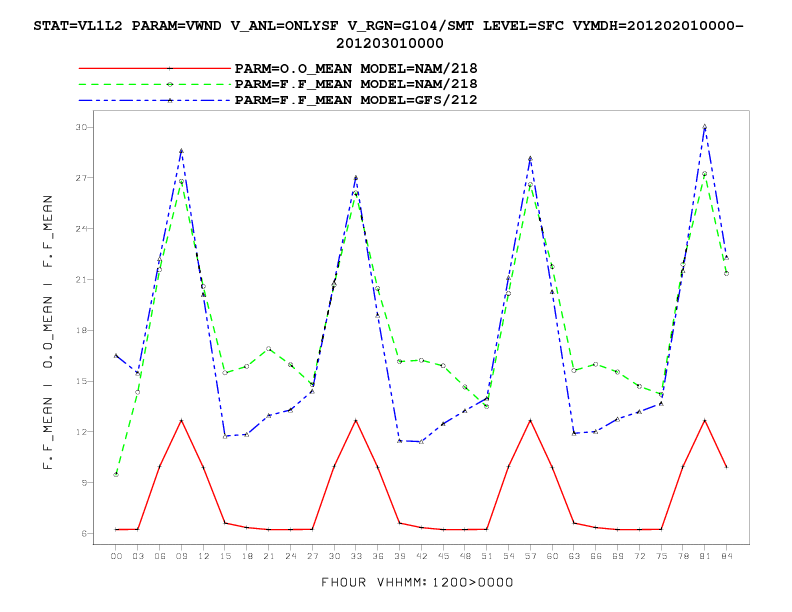Click y-axis tick label 18
This screenshot has width=792, height=612.
point(81,330)
